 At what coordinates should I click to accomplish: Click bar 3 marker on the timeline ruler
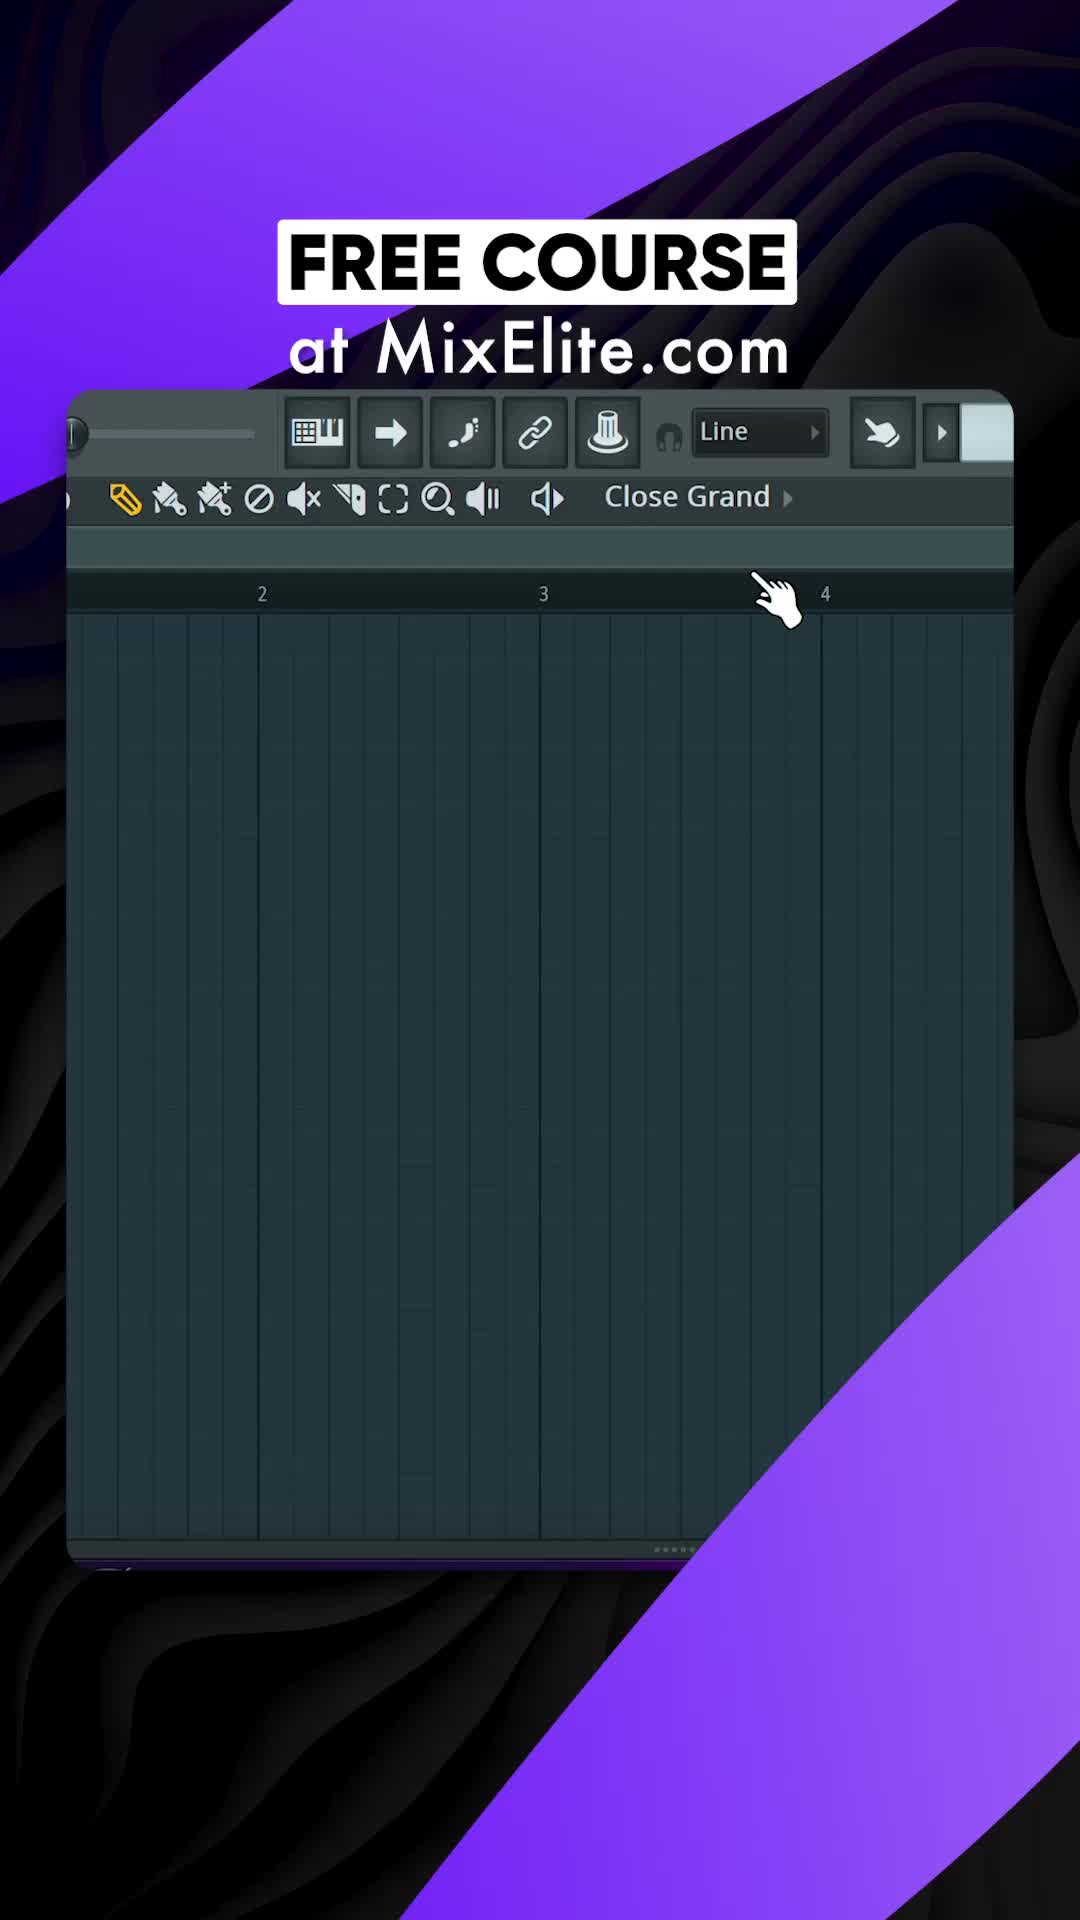(x=543, y=594)
